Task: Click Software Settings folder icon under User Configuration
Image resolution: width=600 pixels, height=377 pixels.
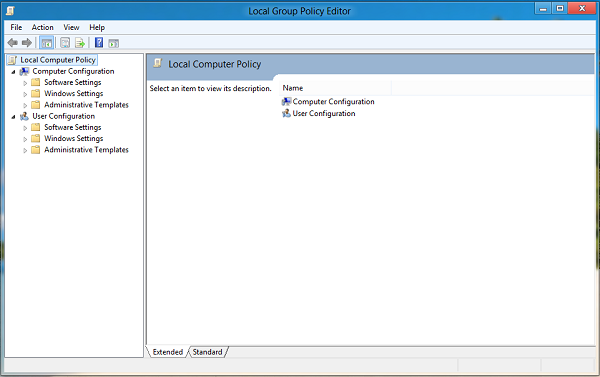Action: [x=36, y=127]
